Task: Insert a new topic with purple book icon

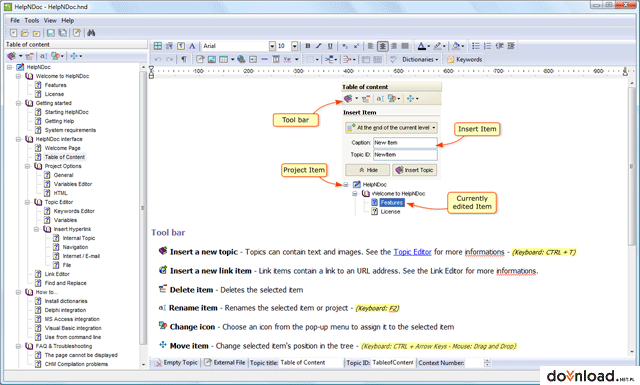Action: pos(11,56)
